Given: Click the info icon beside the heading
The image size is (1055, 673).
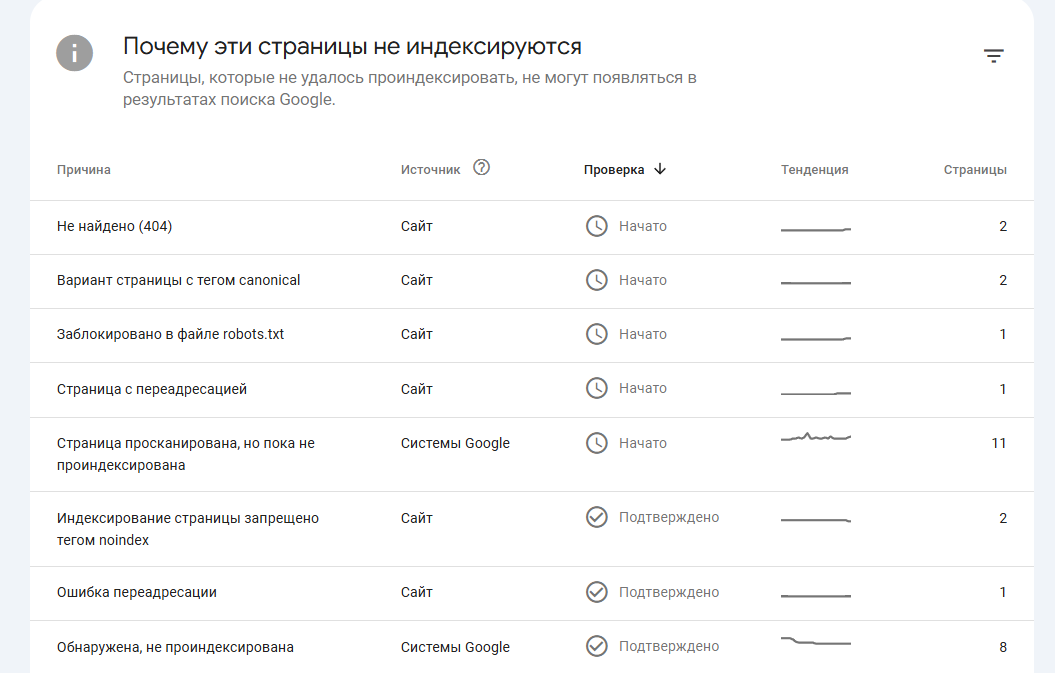Looking at the screenshot, I should point(75,53).
